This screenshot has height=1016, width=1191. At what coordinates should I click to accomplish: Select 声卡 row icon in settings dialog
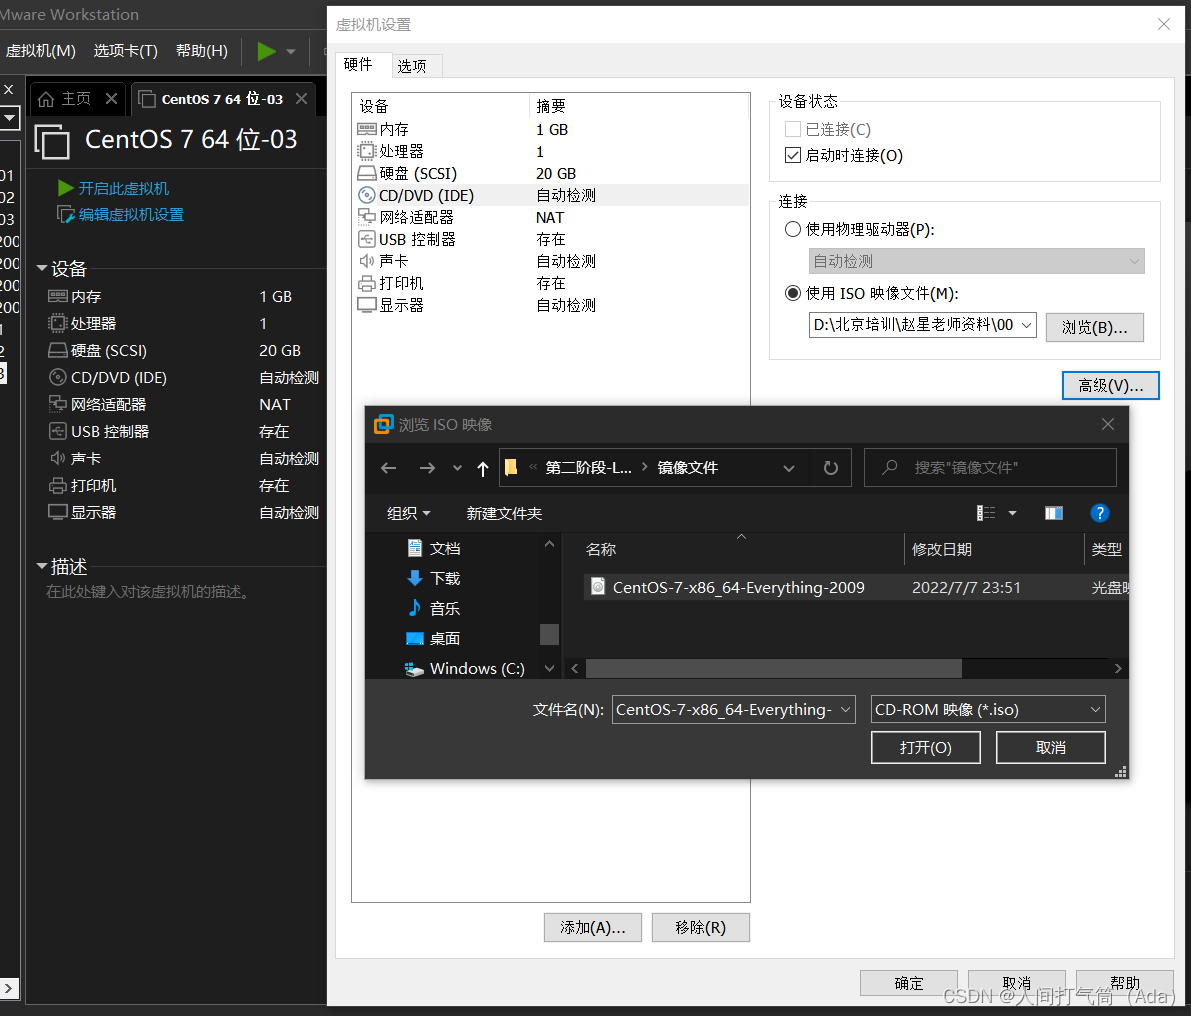pyautogui.click(x=367, y=261)
